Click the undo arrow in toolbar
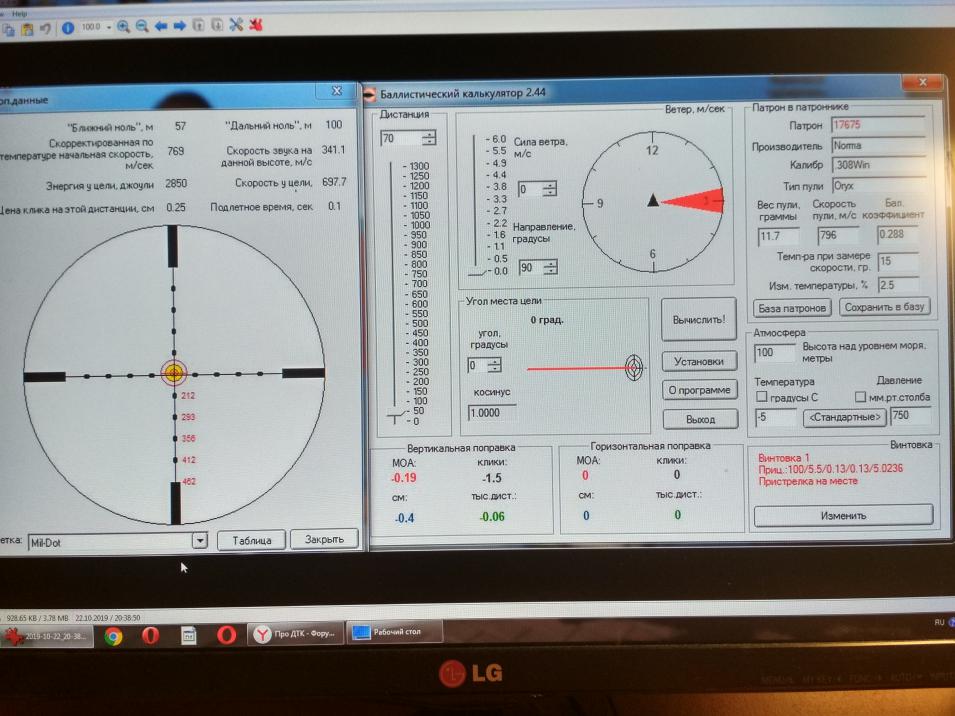Screen dimensions: 955x716 45,29
